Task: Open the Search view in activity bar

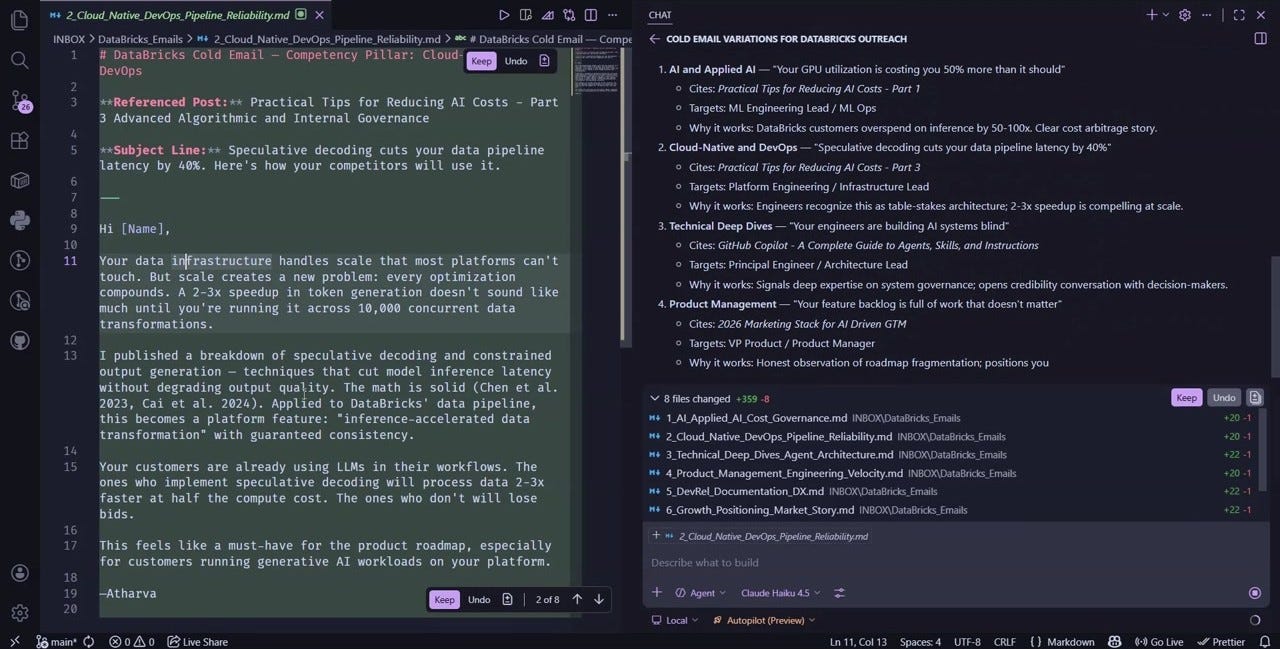Action: pos(19,60)
